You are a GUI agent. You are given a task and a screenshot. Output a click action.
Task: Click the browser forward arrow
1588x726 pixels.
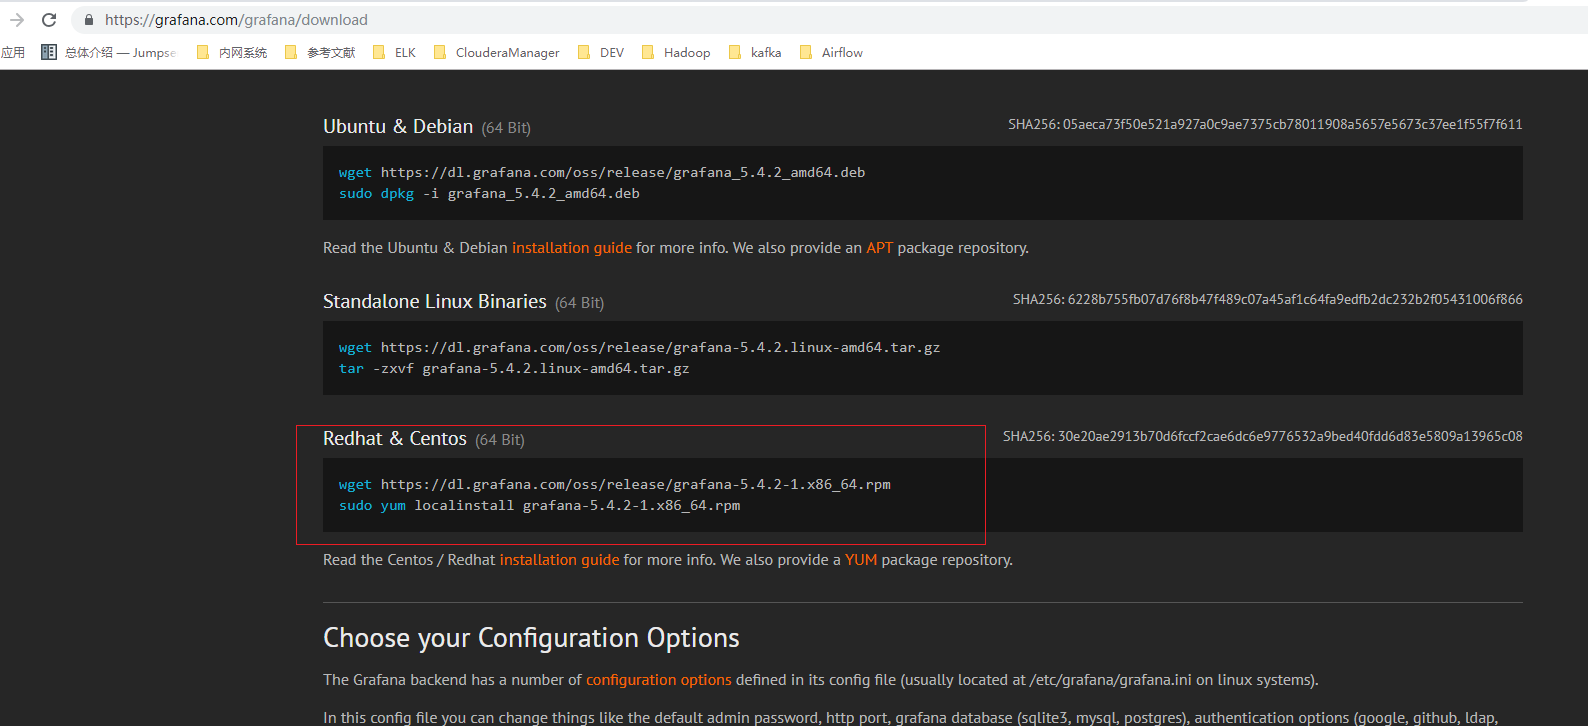pos(17,20)
